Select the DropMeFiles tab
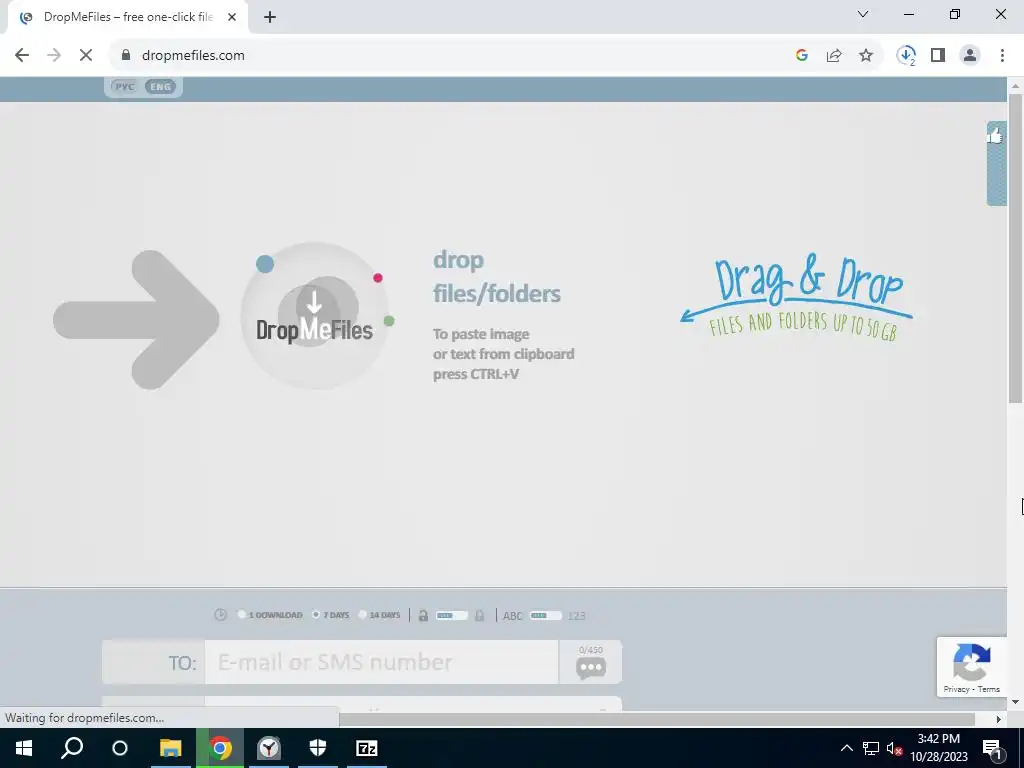This screenshot has width=1024, height=768. coord(128,17)
